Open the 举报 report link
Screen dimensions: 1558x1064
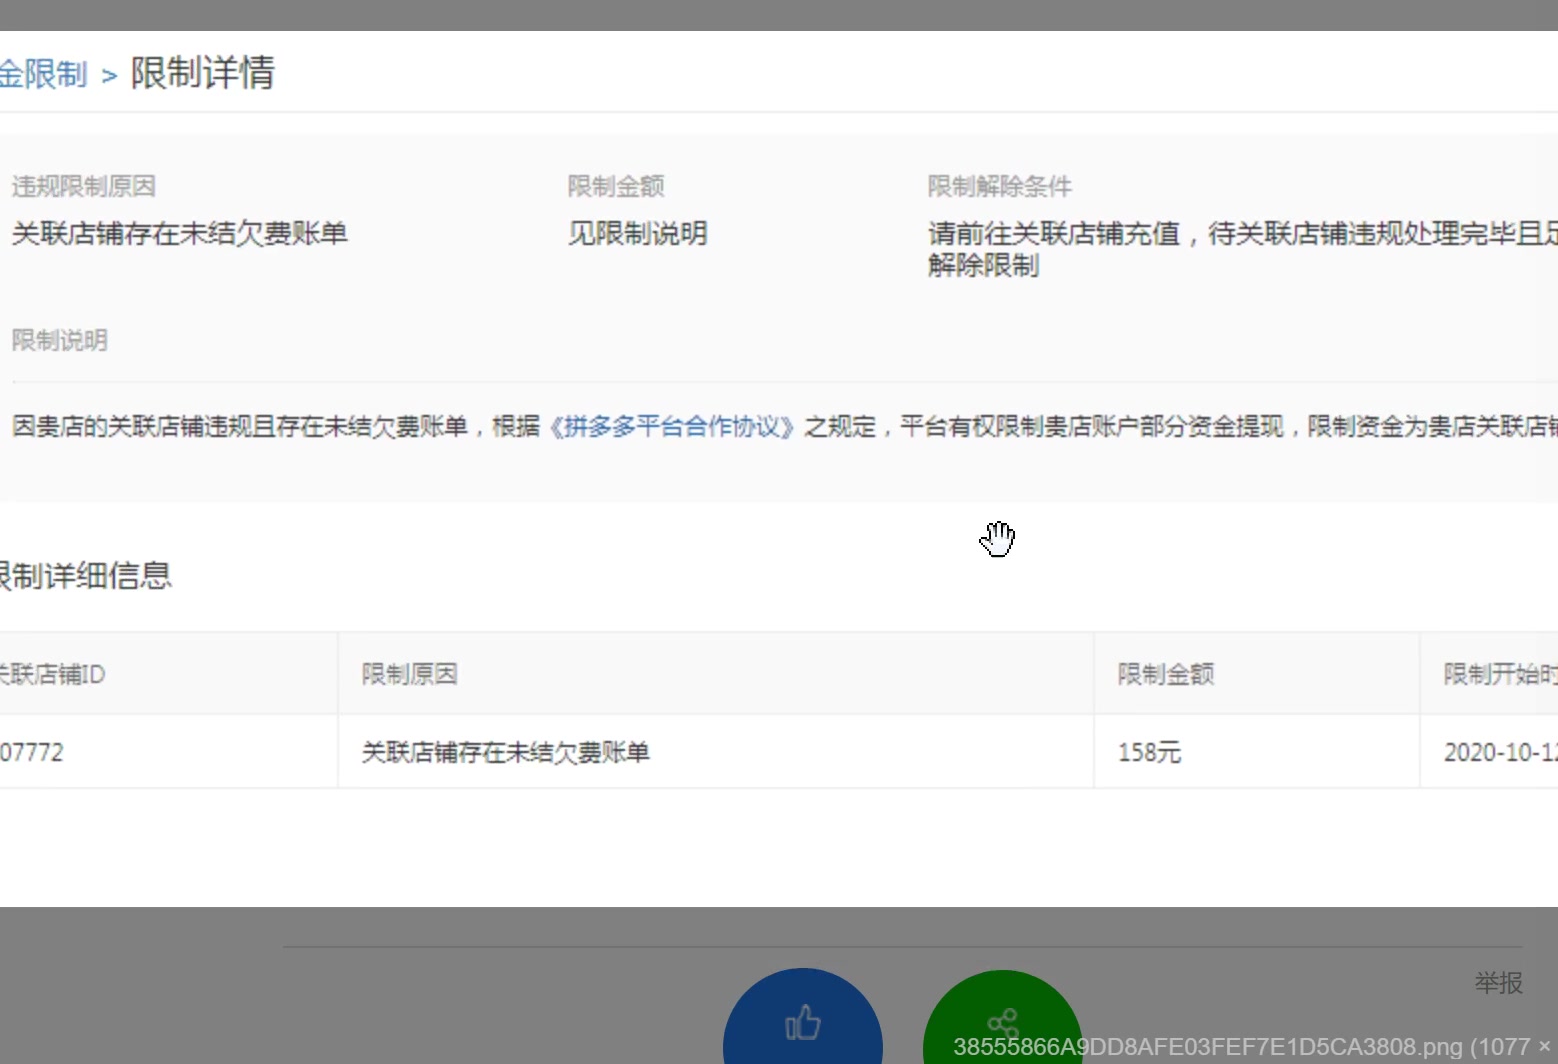(1498, 983)
